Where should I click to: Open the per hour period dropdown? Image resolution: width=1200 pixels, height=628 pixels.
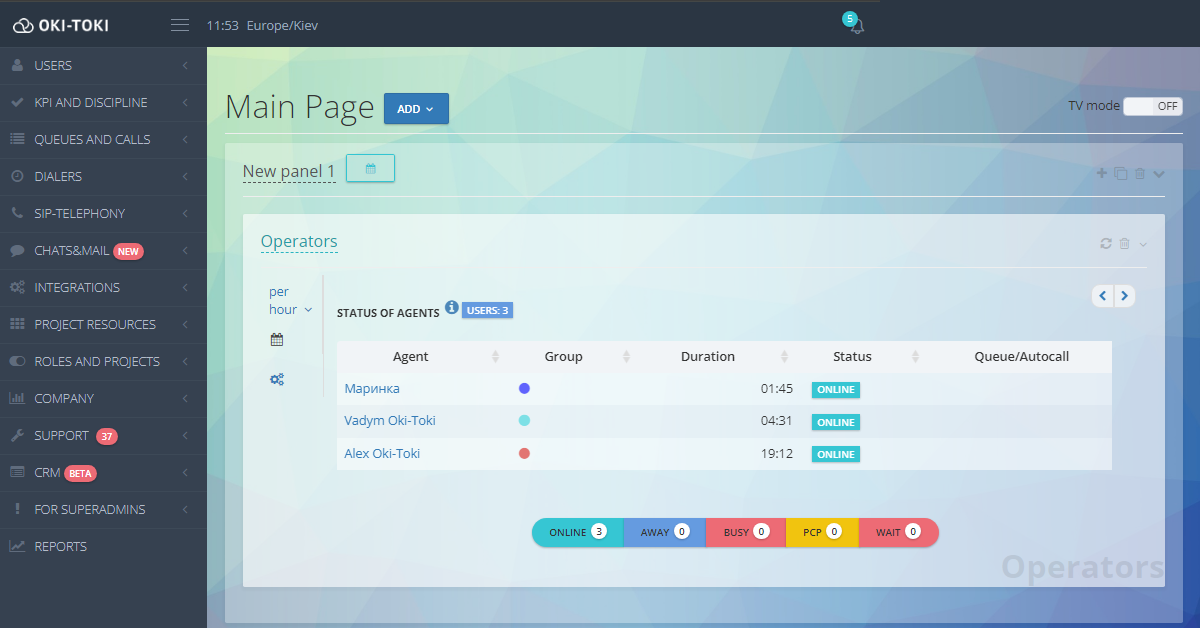(290, 301)
